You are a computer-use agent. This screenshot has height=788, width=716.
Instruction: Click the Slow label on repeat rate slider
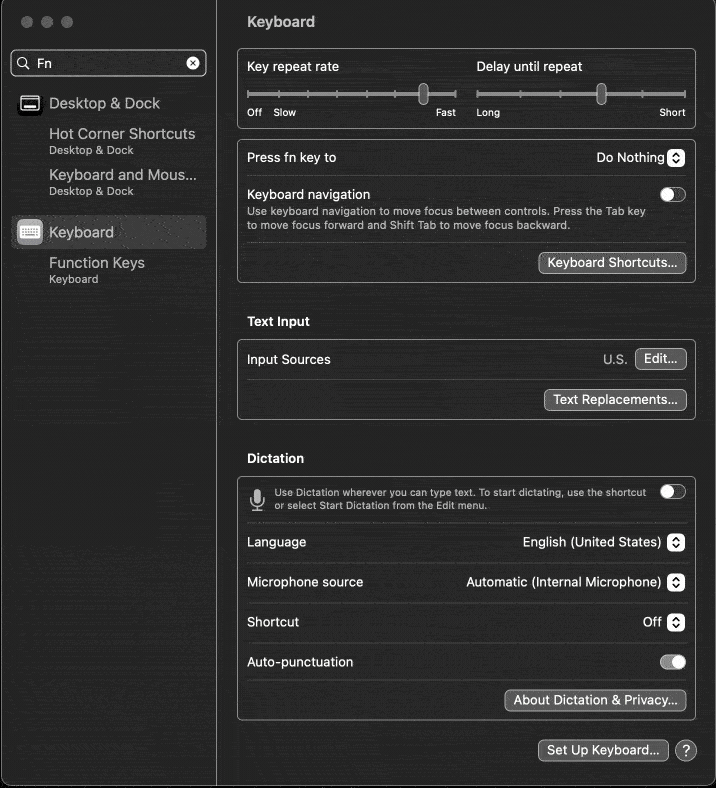(284, 113)
